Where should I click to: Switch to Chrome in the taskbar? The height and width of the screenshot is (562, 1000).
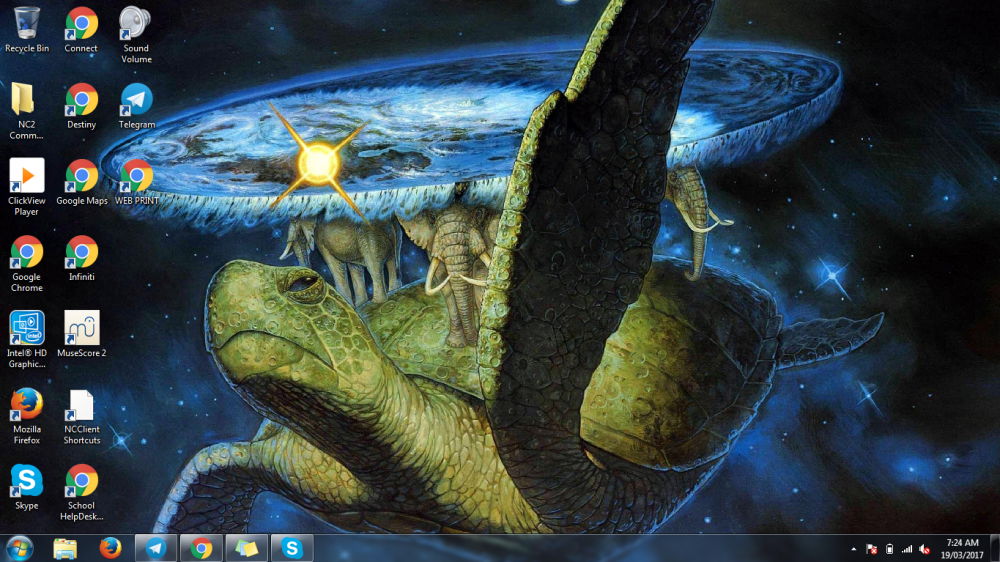click(201, 548)
